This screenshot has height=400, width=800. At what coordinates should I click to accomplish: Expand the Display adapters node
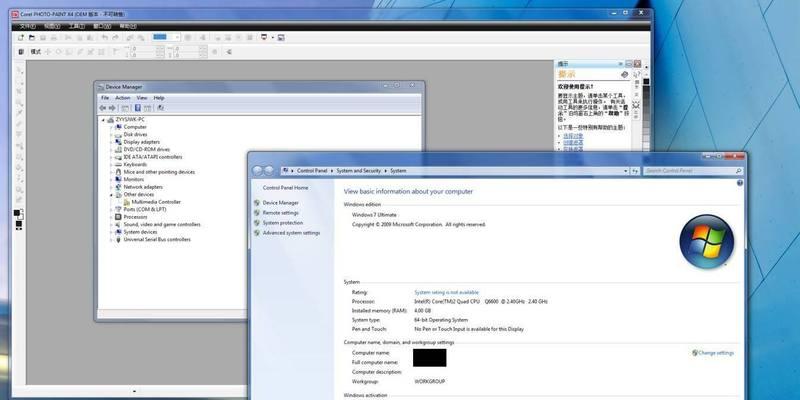point(111,142)
